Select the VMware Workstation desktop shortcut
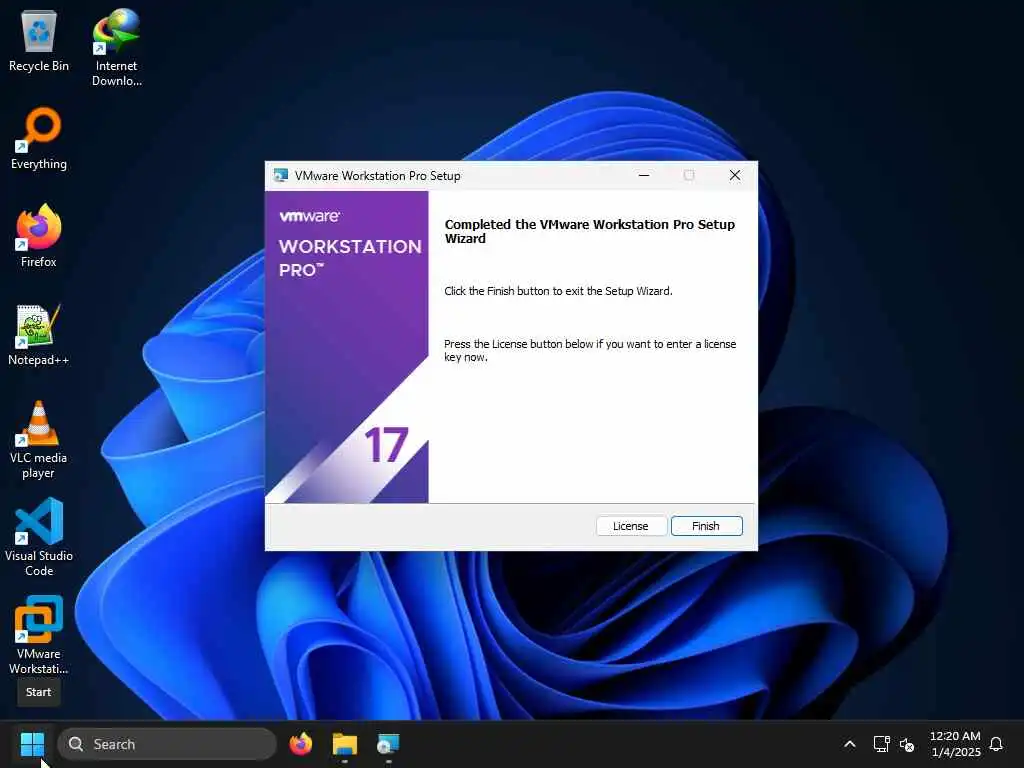Screen dimensions: 1024x768 click(x=39, y=635)
